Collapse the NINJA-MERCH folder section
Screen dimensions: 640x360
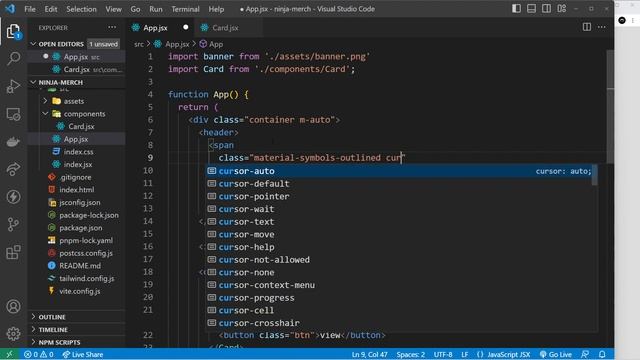coord(33,82)
